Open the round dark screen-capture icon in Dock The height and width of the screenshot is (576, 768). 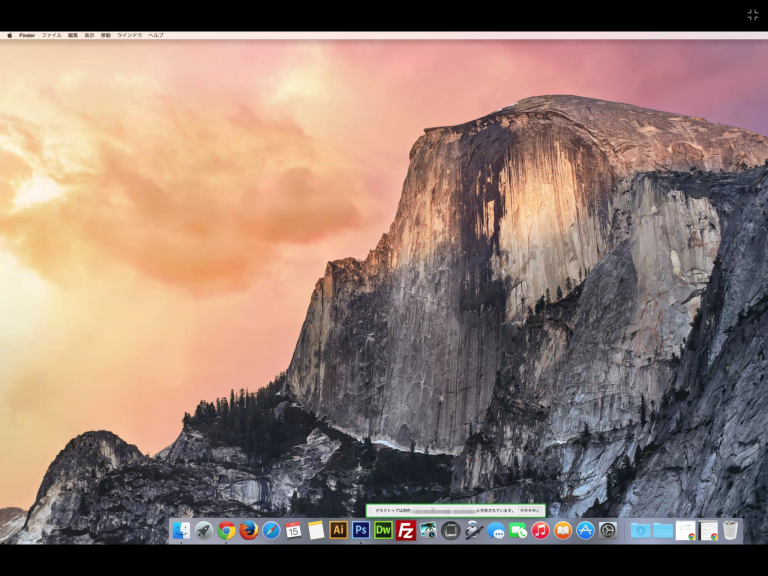(451, 530)
